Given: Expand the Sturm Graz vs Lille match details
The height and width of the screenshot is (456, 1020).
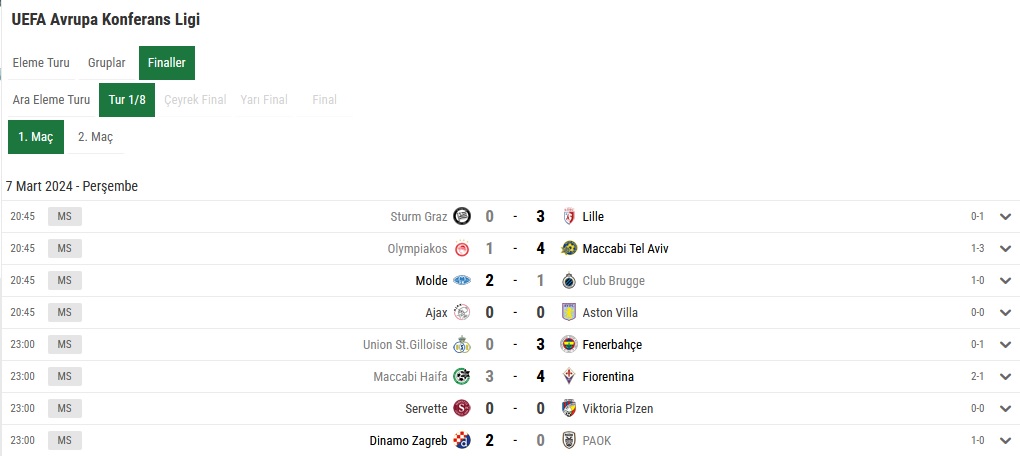Looking at the screenshot, I should tap(1006, 217).
